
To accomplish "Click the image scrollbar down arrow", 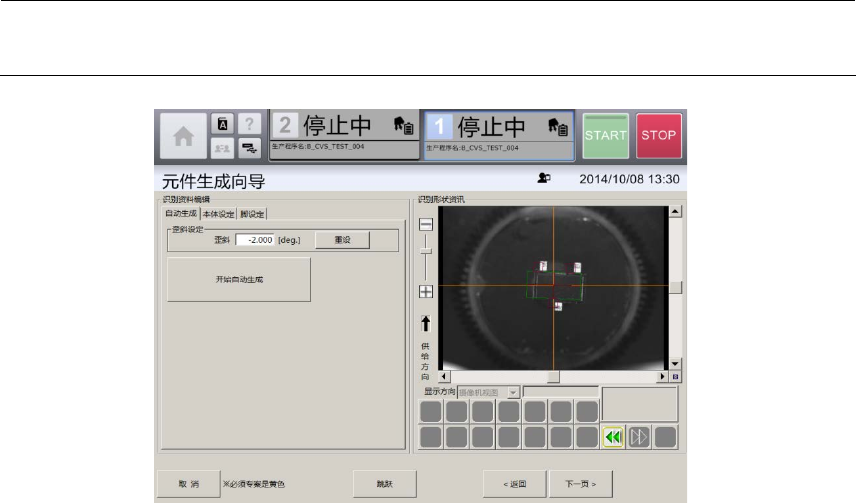I will click(x=675, y=363).
